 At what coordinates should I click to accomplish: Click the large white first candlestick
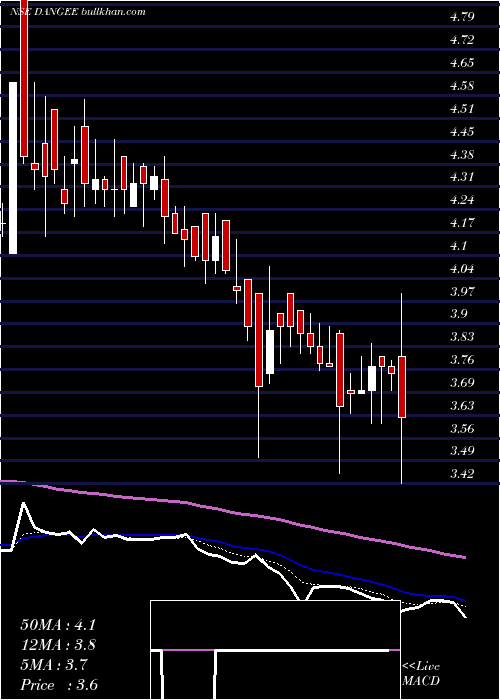point(13,168)
